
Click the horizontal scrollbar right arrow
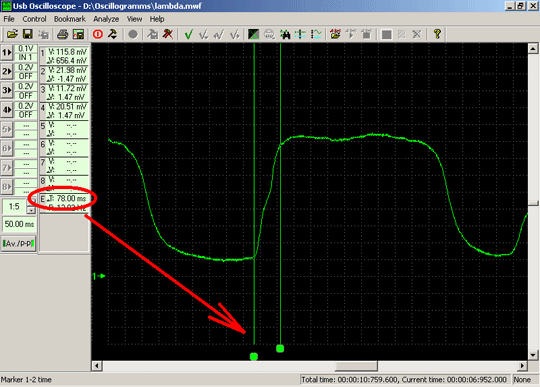pos(522,366)
